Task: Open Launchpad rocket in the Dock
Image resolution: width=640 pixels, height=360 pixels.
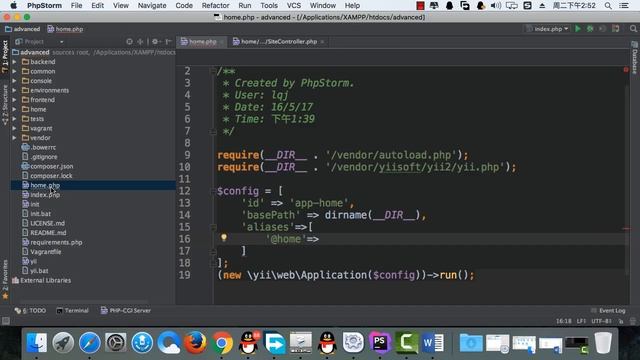Action: point(63,342)
